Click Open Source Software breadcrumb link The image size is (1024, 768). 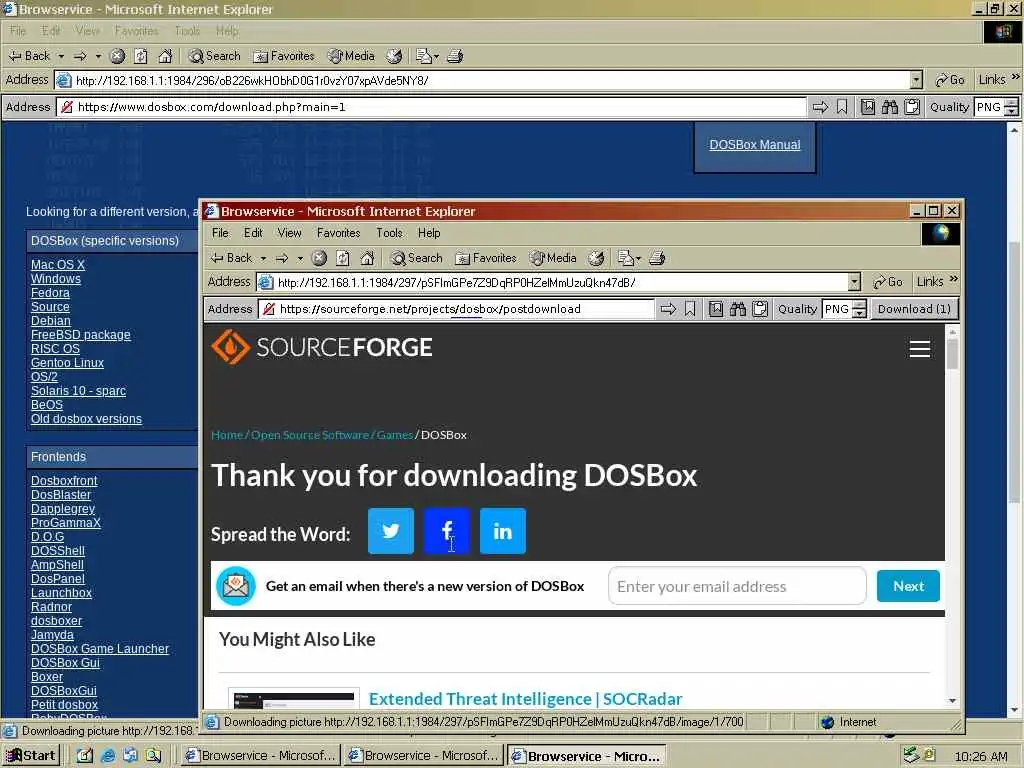click(310, 435)
